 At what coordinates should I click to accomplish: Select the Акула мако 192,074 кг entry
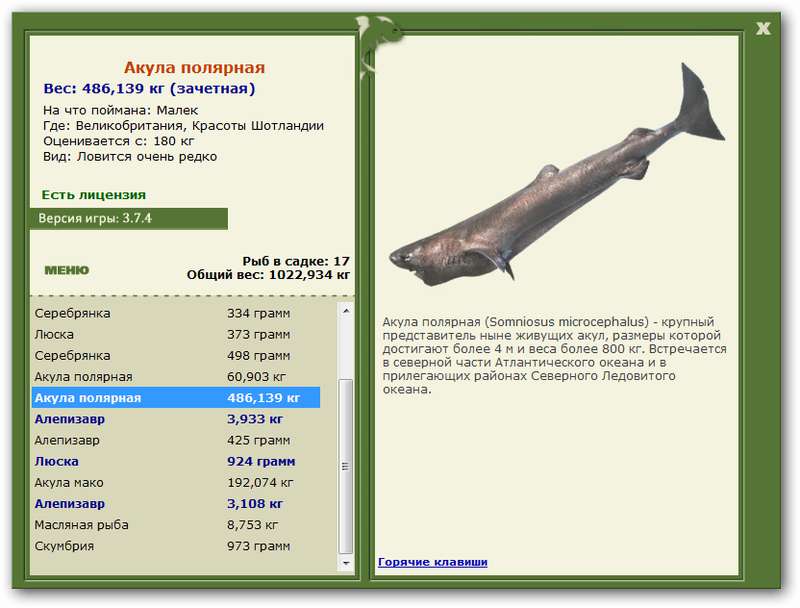pyautogui.click(x=176, y=483)
